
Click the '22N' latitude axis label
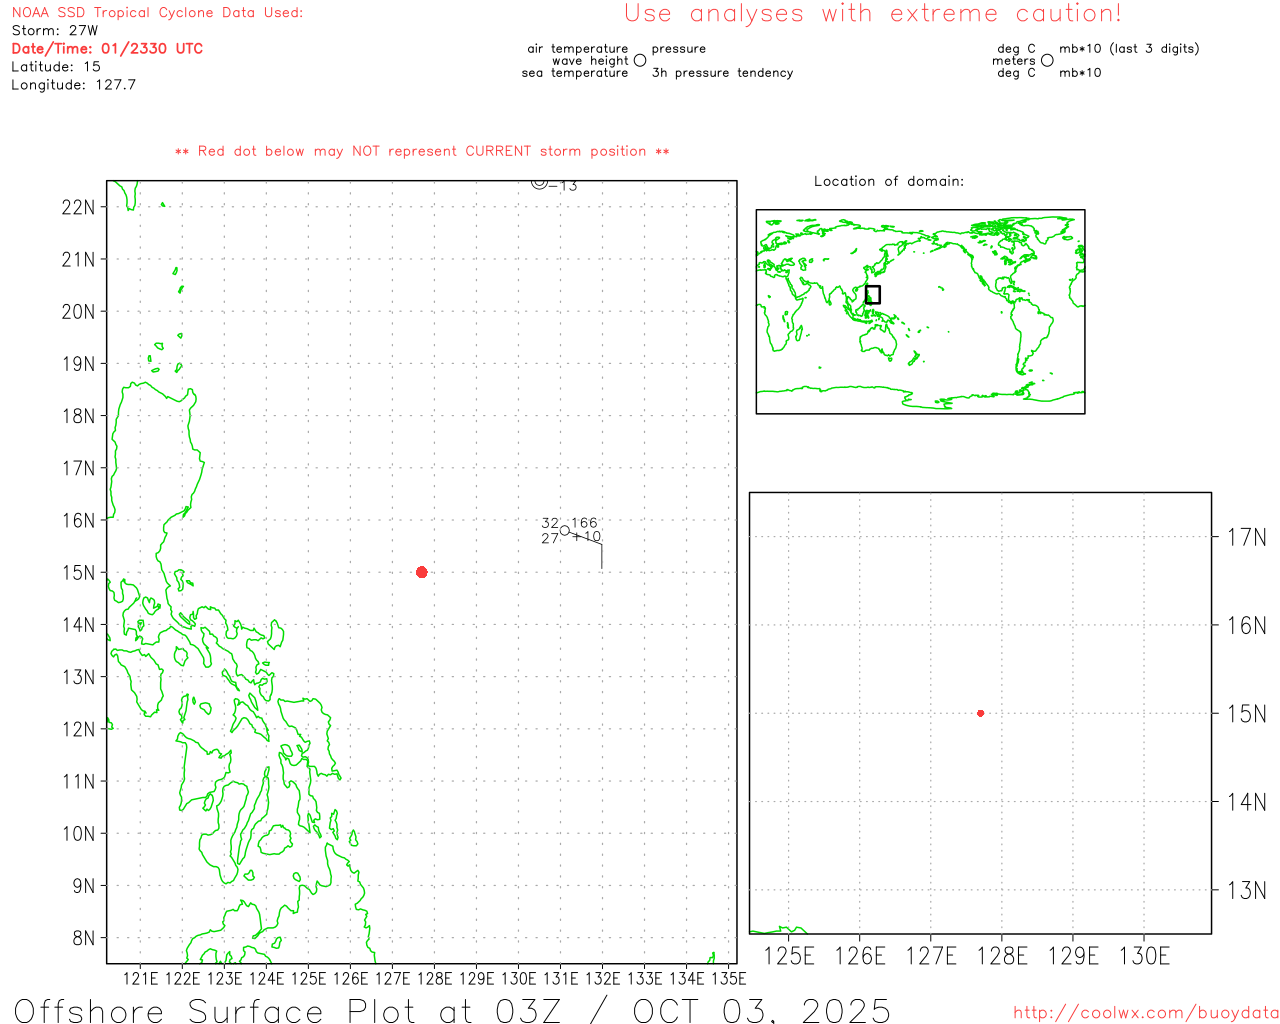(78, 207)
